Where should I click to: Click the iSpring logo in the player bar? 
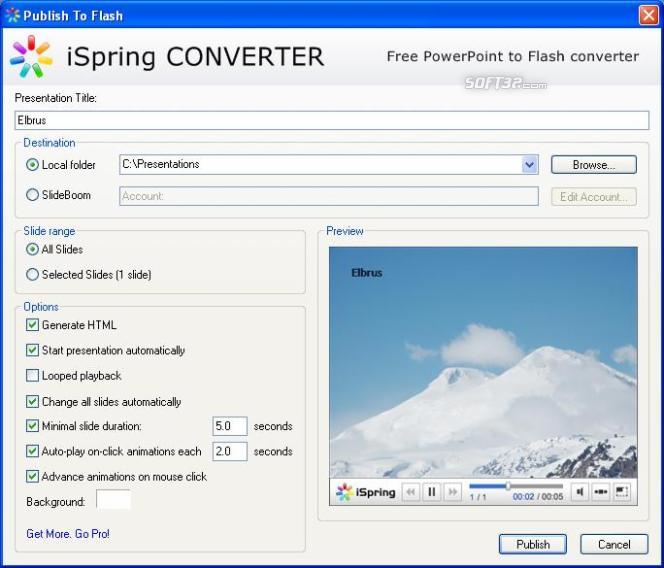(365, 492)
